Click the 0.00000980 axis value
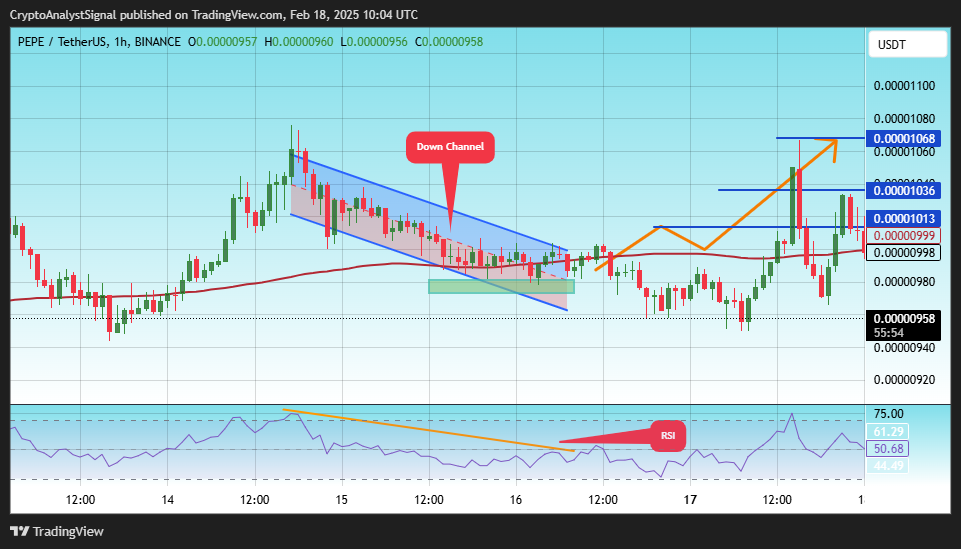The height and width of the screenshot is (549, 961). pyautogui.click(x=904, y=282)
